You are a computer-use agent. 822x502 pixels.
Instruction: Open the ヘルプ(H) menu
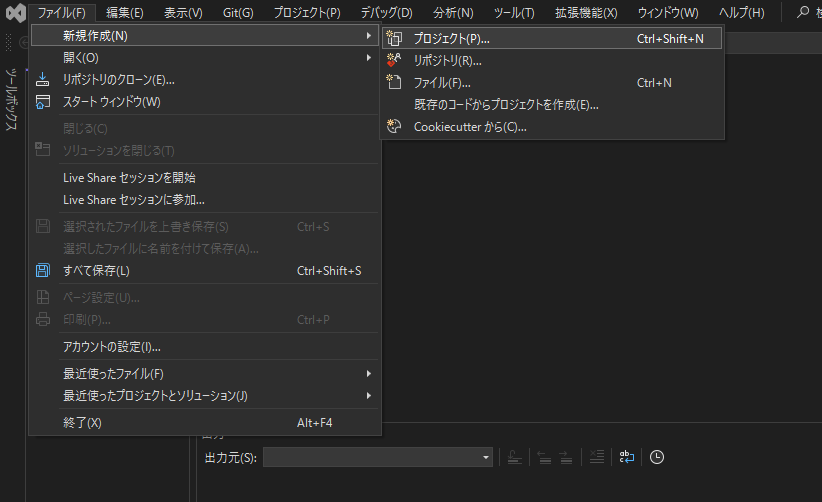pos(741,13)
